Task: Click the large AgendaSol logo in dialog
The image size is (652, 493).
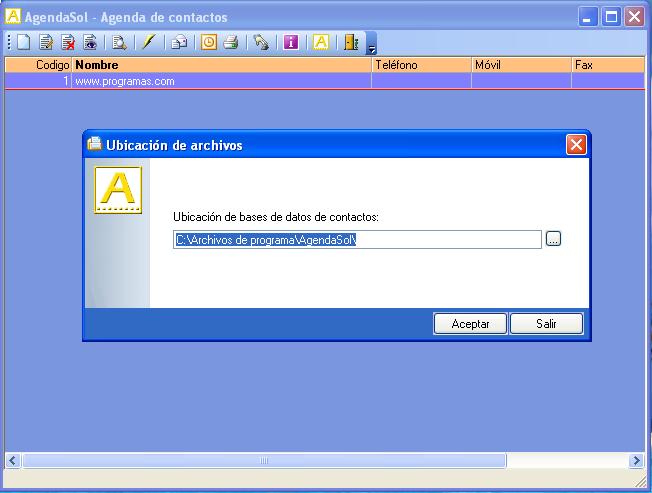Action: click(118, 190)
